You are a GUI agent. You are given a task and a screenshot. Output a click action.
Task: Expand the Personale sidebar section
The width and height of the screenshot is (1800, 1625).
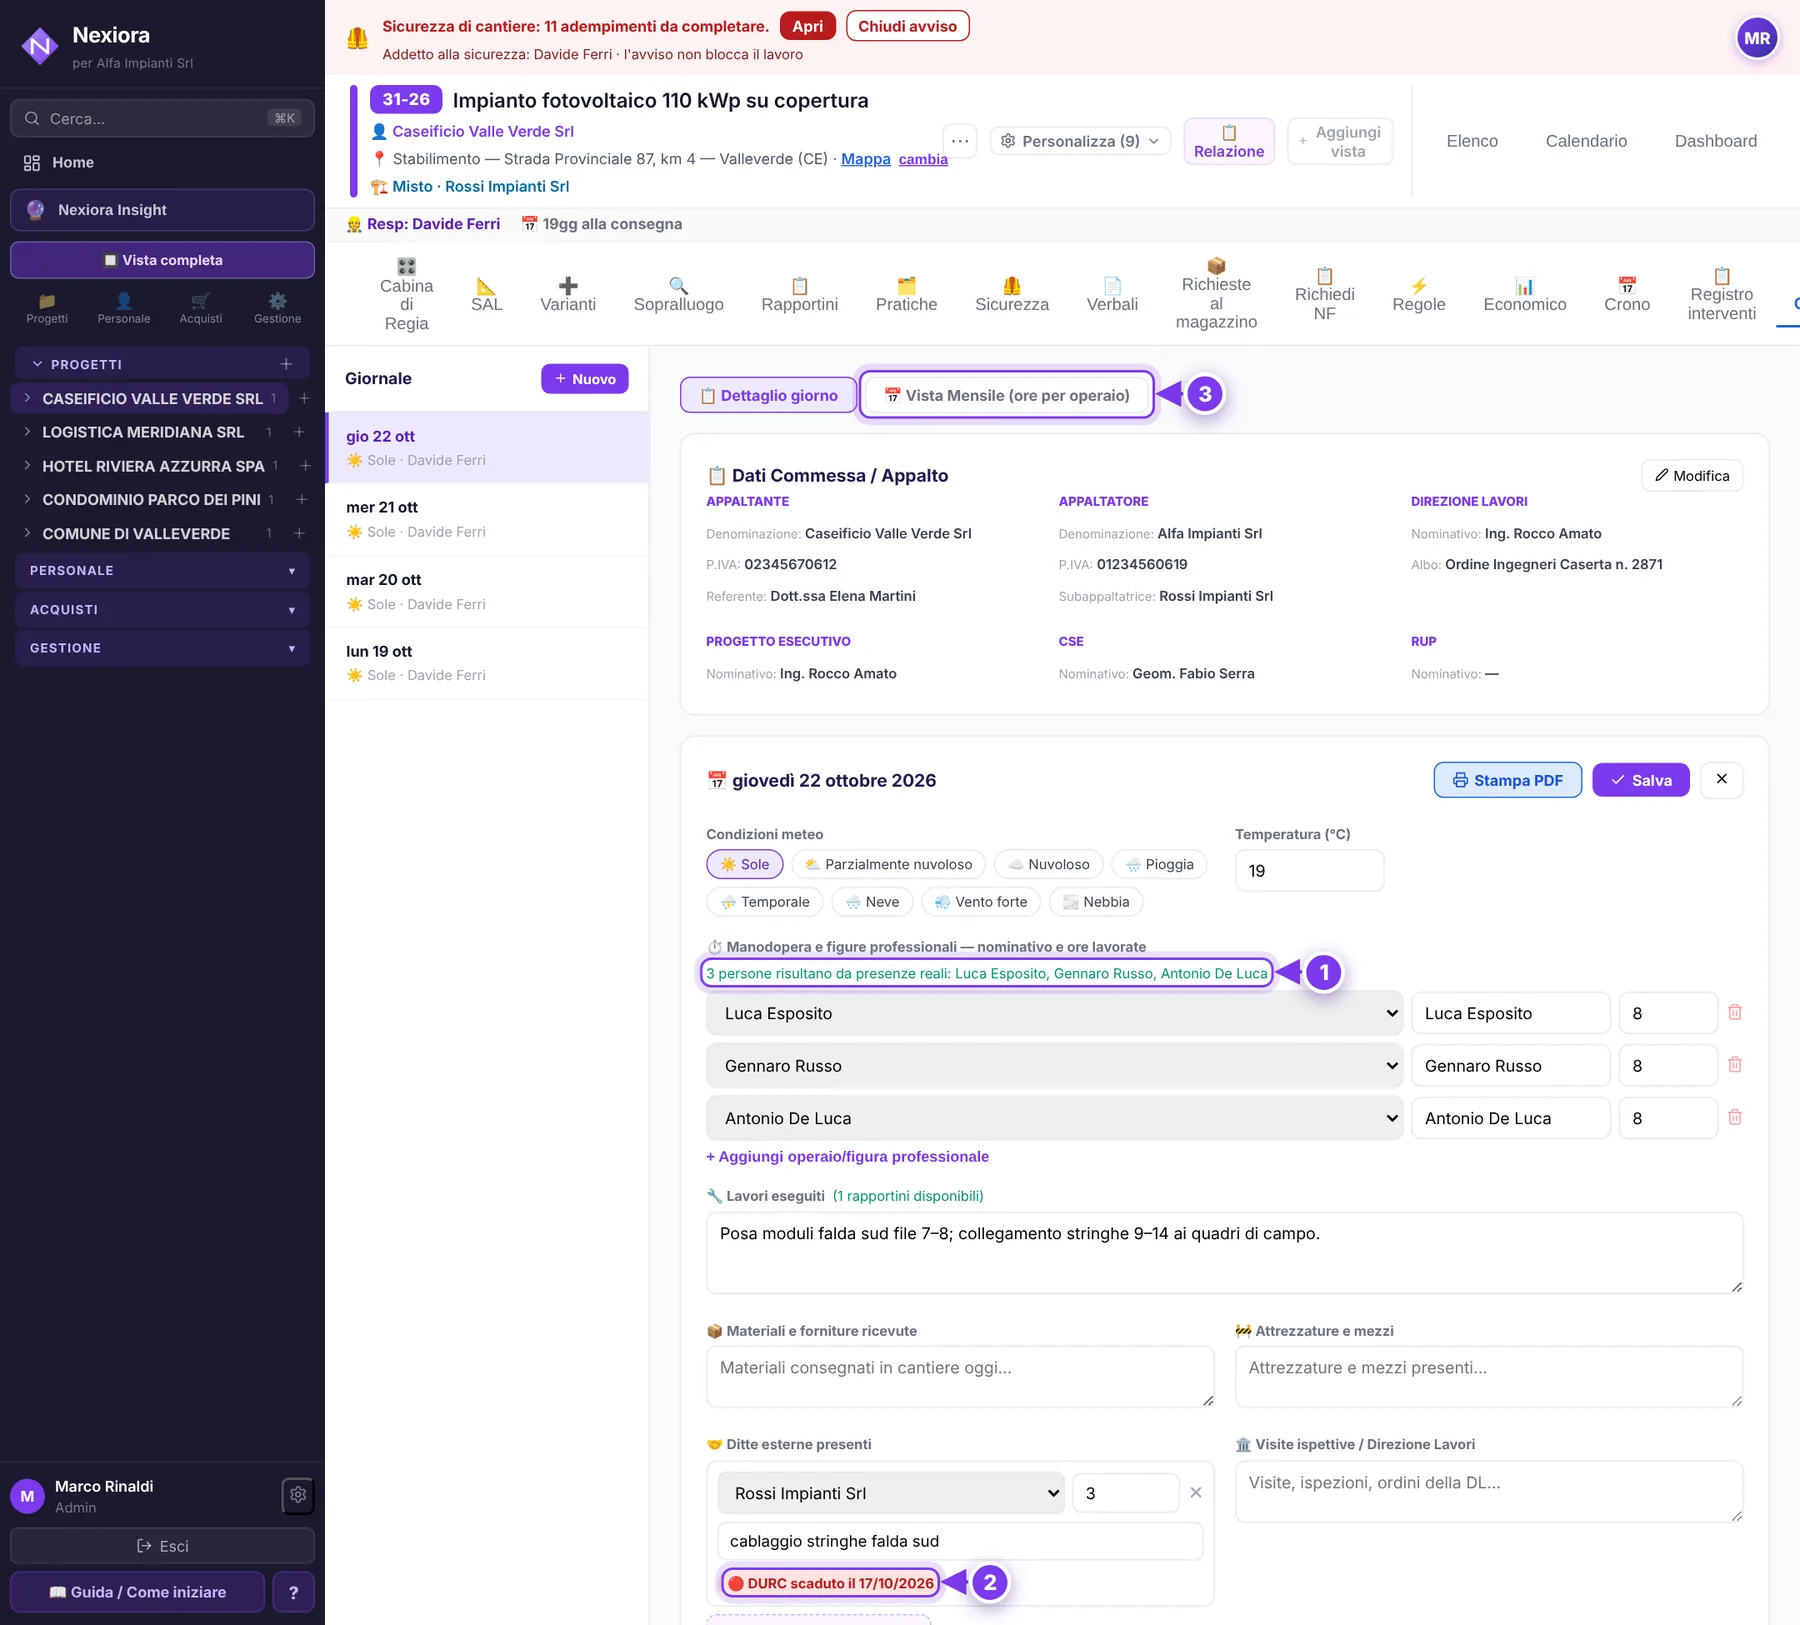[162, 570]
